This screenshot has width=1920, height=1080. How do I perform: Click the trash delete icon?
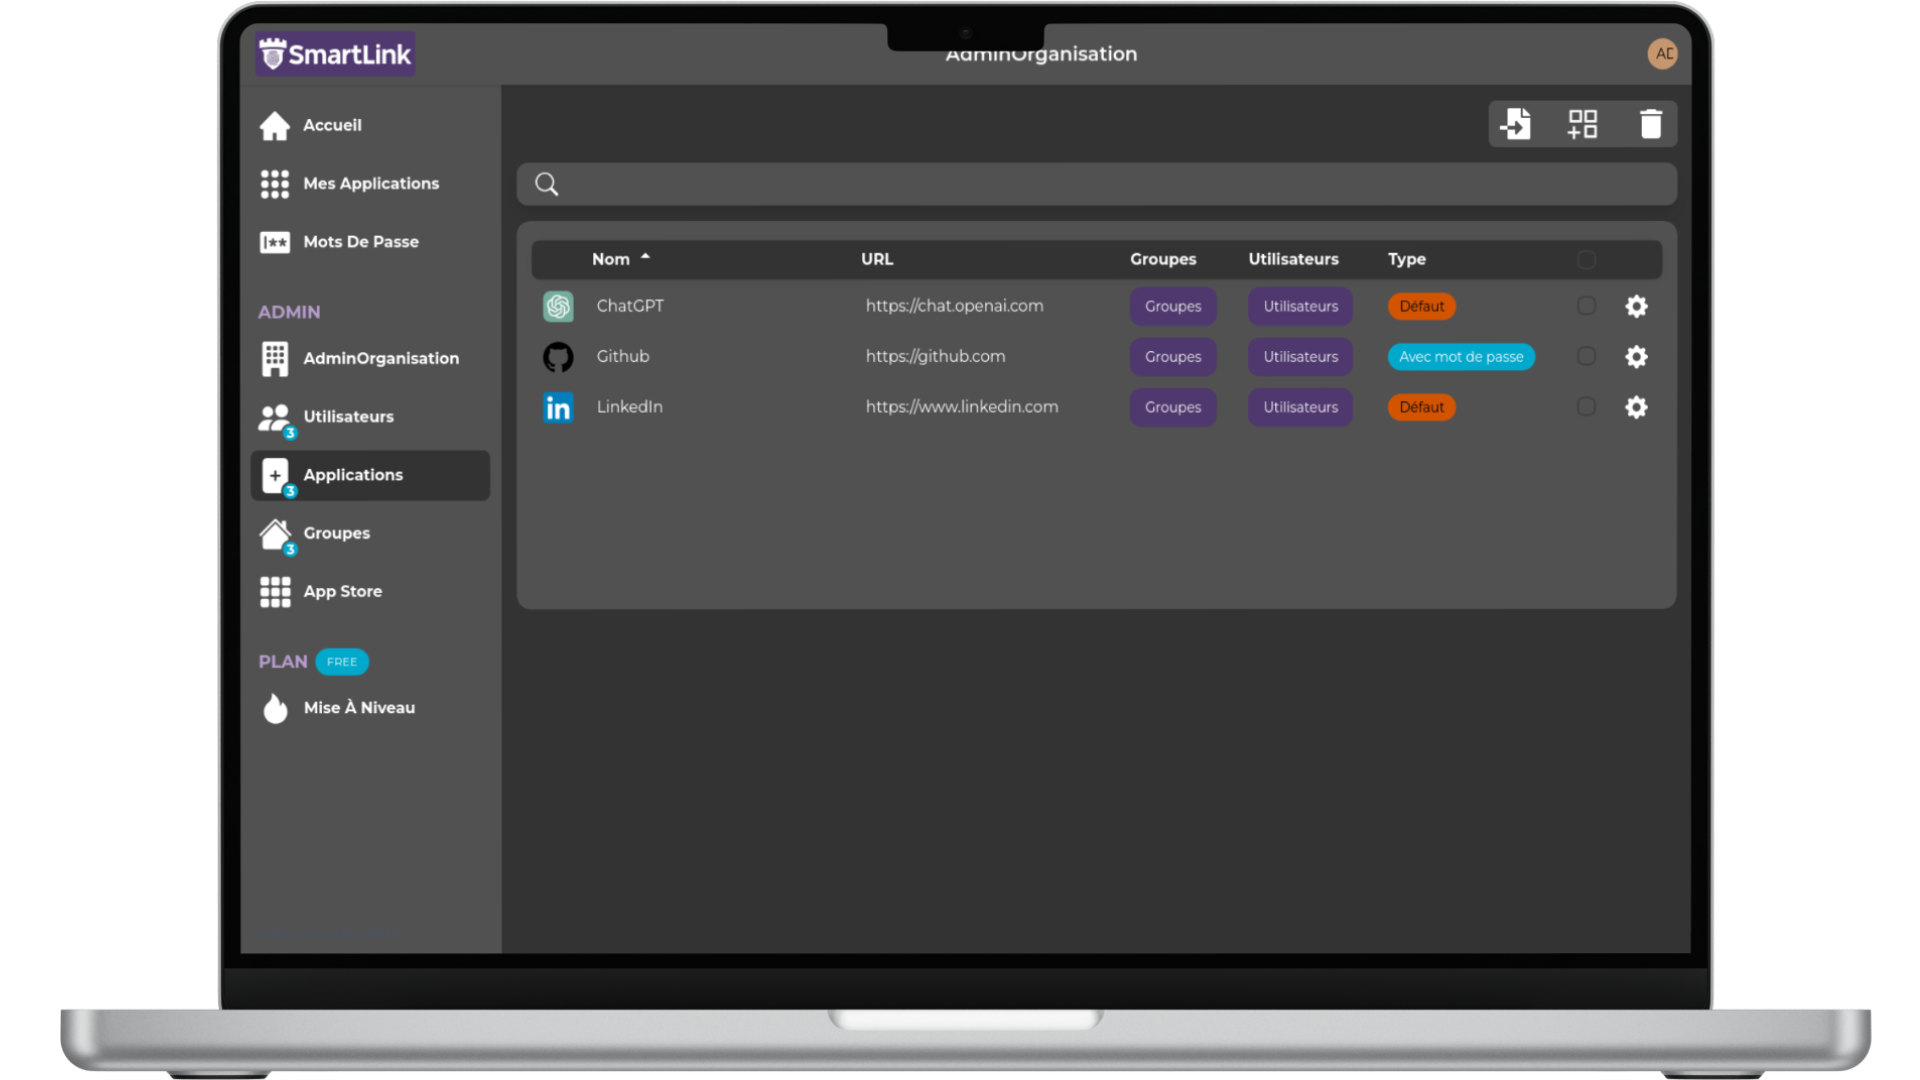pos(1650,124)
